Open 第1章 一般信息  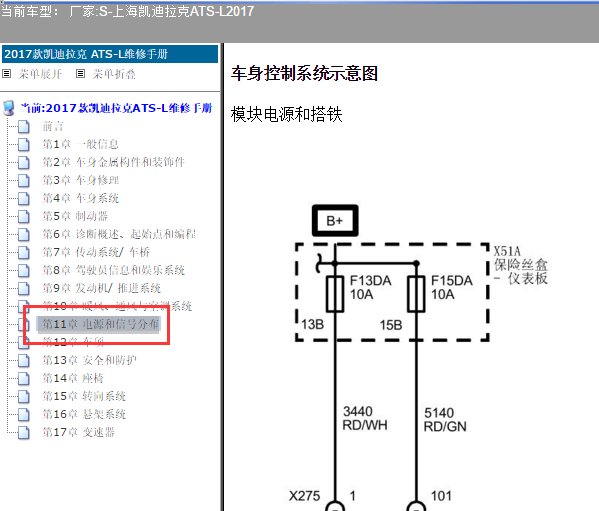tap(80, 144)
